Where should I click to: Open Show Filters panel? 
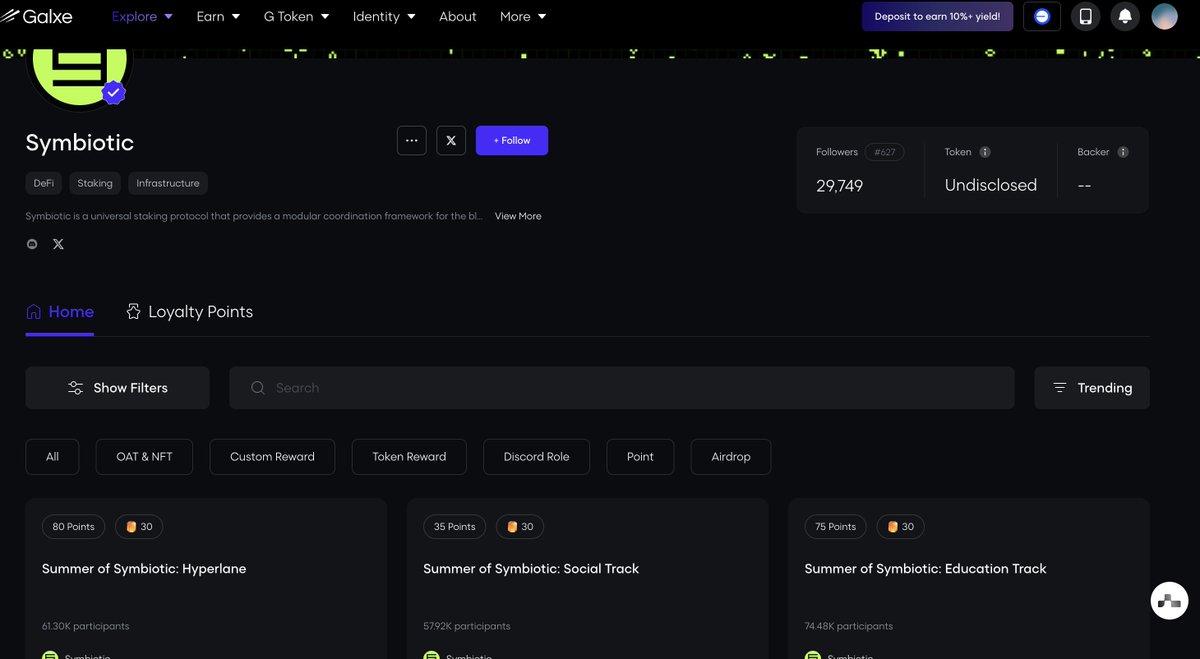[x=117, y=388]
